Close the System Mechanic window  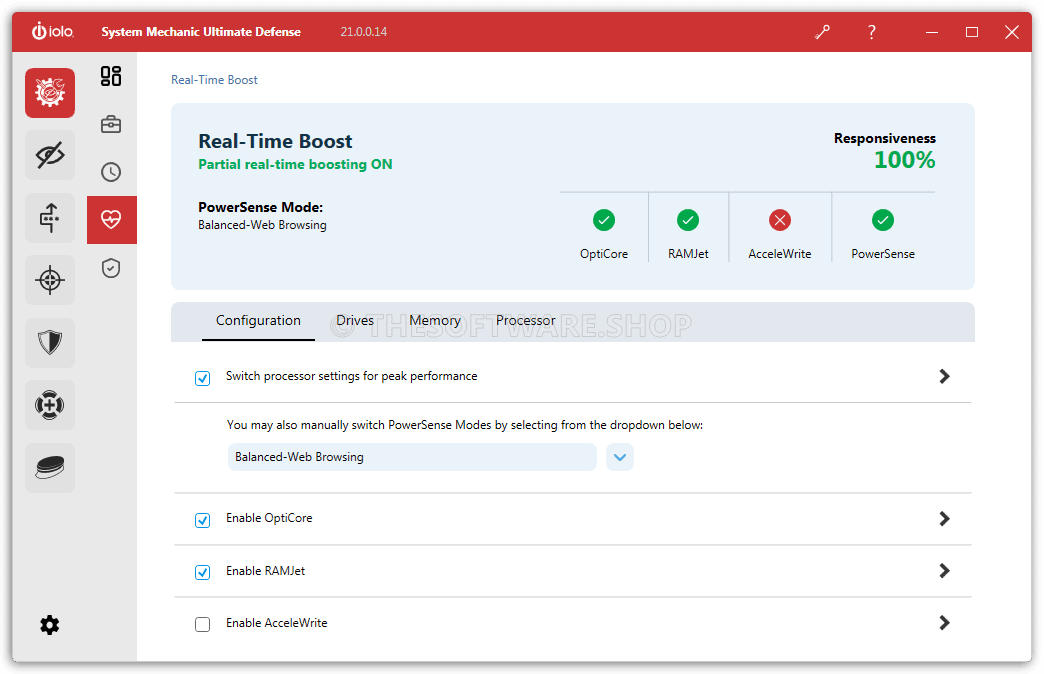coord(1012,32)
